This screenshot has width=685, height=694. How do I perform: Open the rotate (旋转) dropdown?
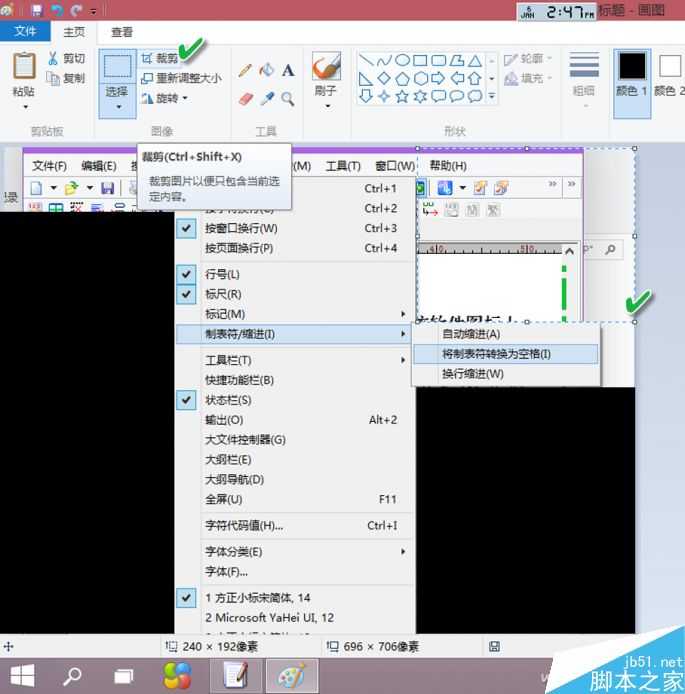click(165, 99)
